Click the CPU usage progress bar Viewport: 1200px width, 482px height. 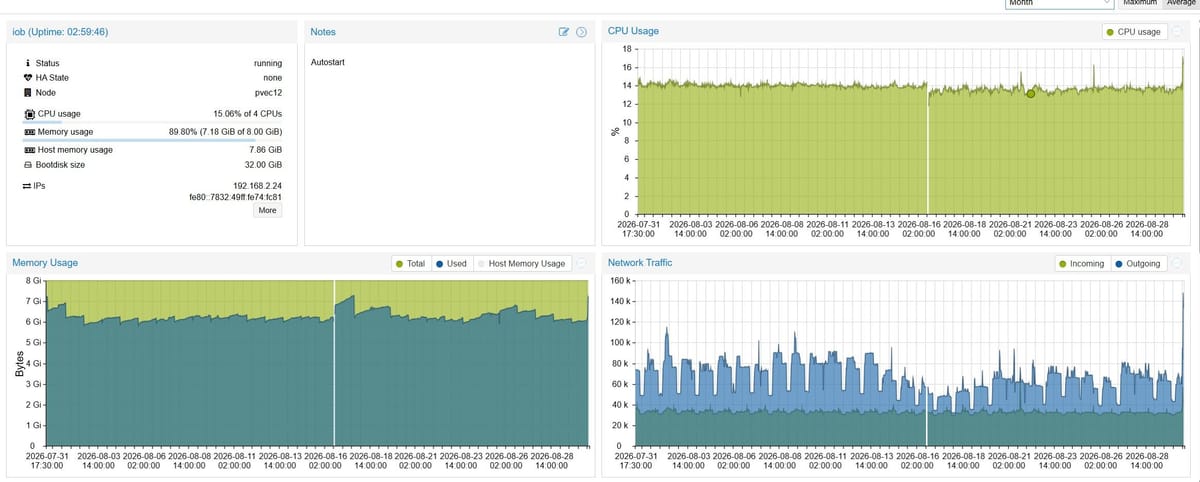click(152, 122)
